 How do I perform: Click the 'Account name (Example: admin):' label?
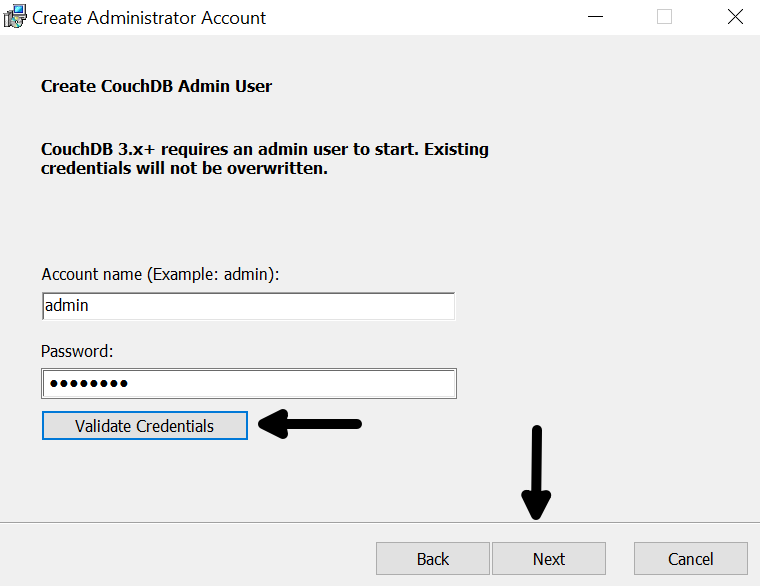click(x=160, y=274)
